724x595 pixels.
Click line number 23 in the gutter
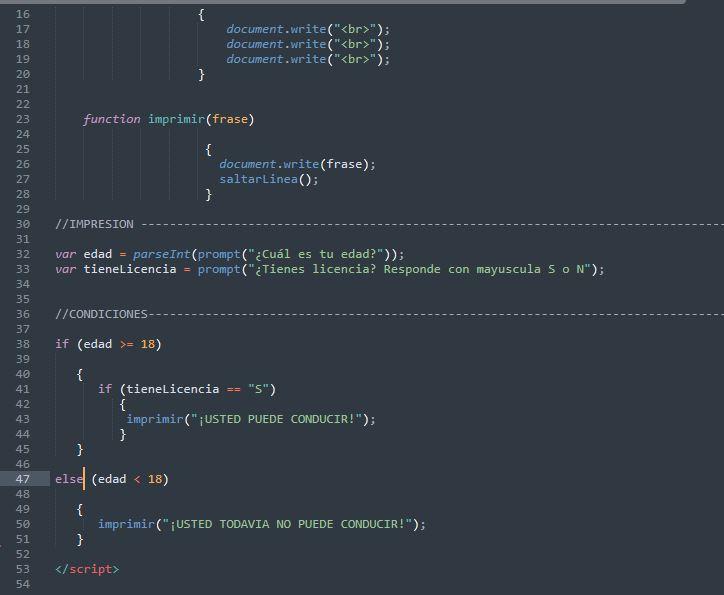point(23,119)
